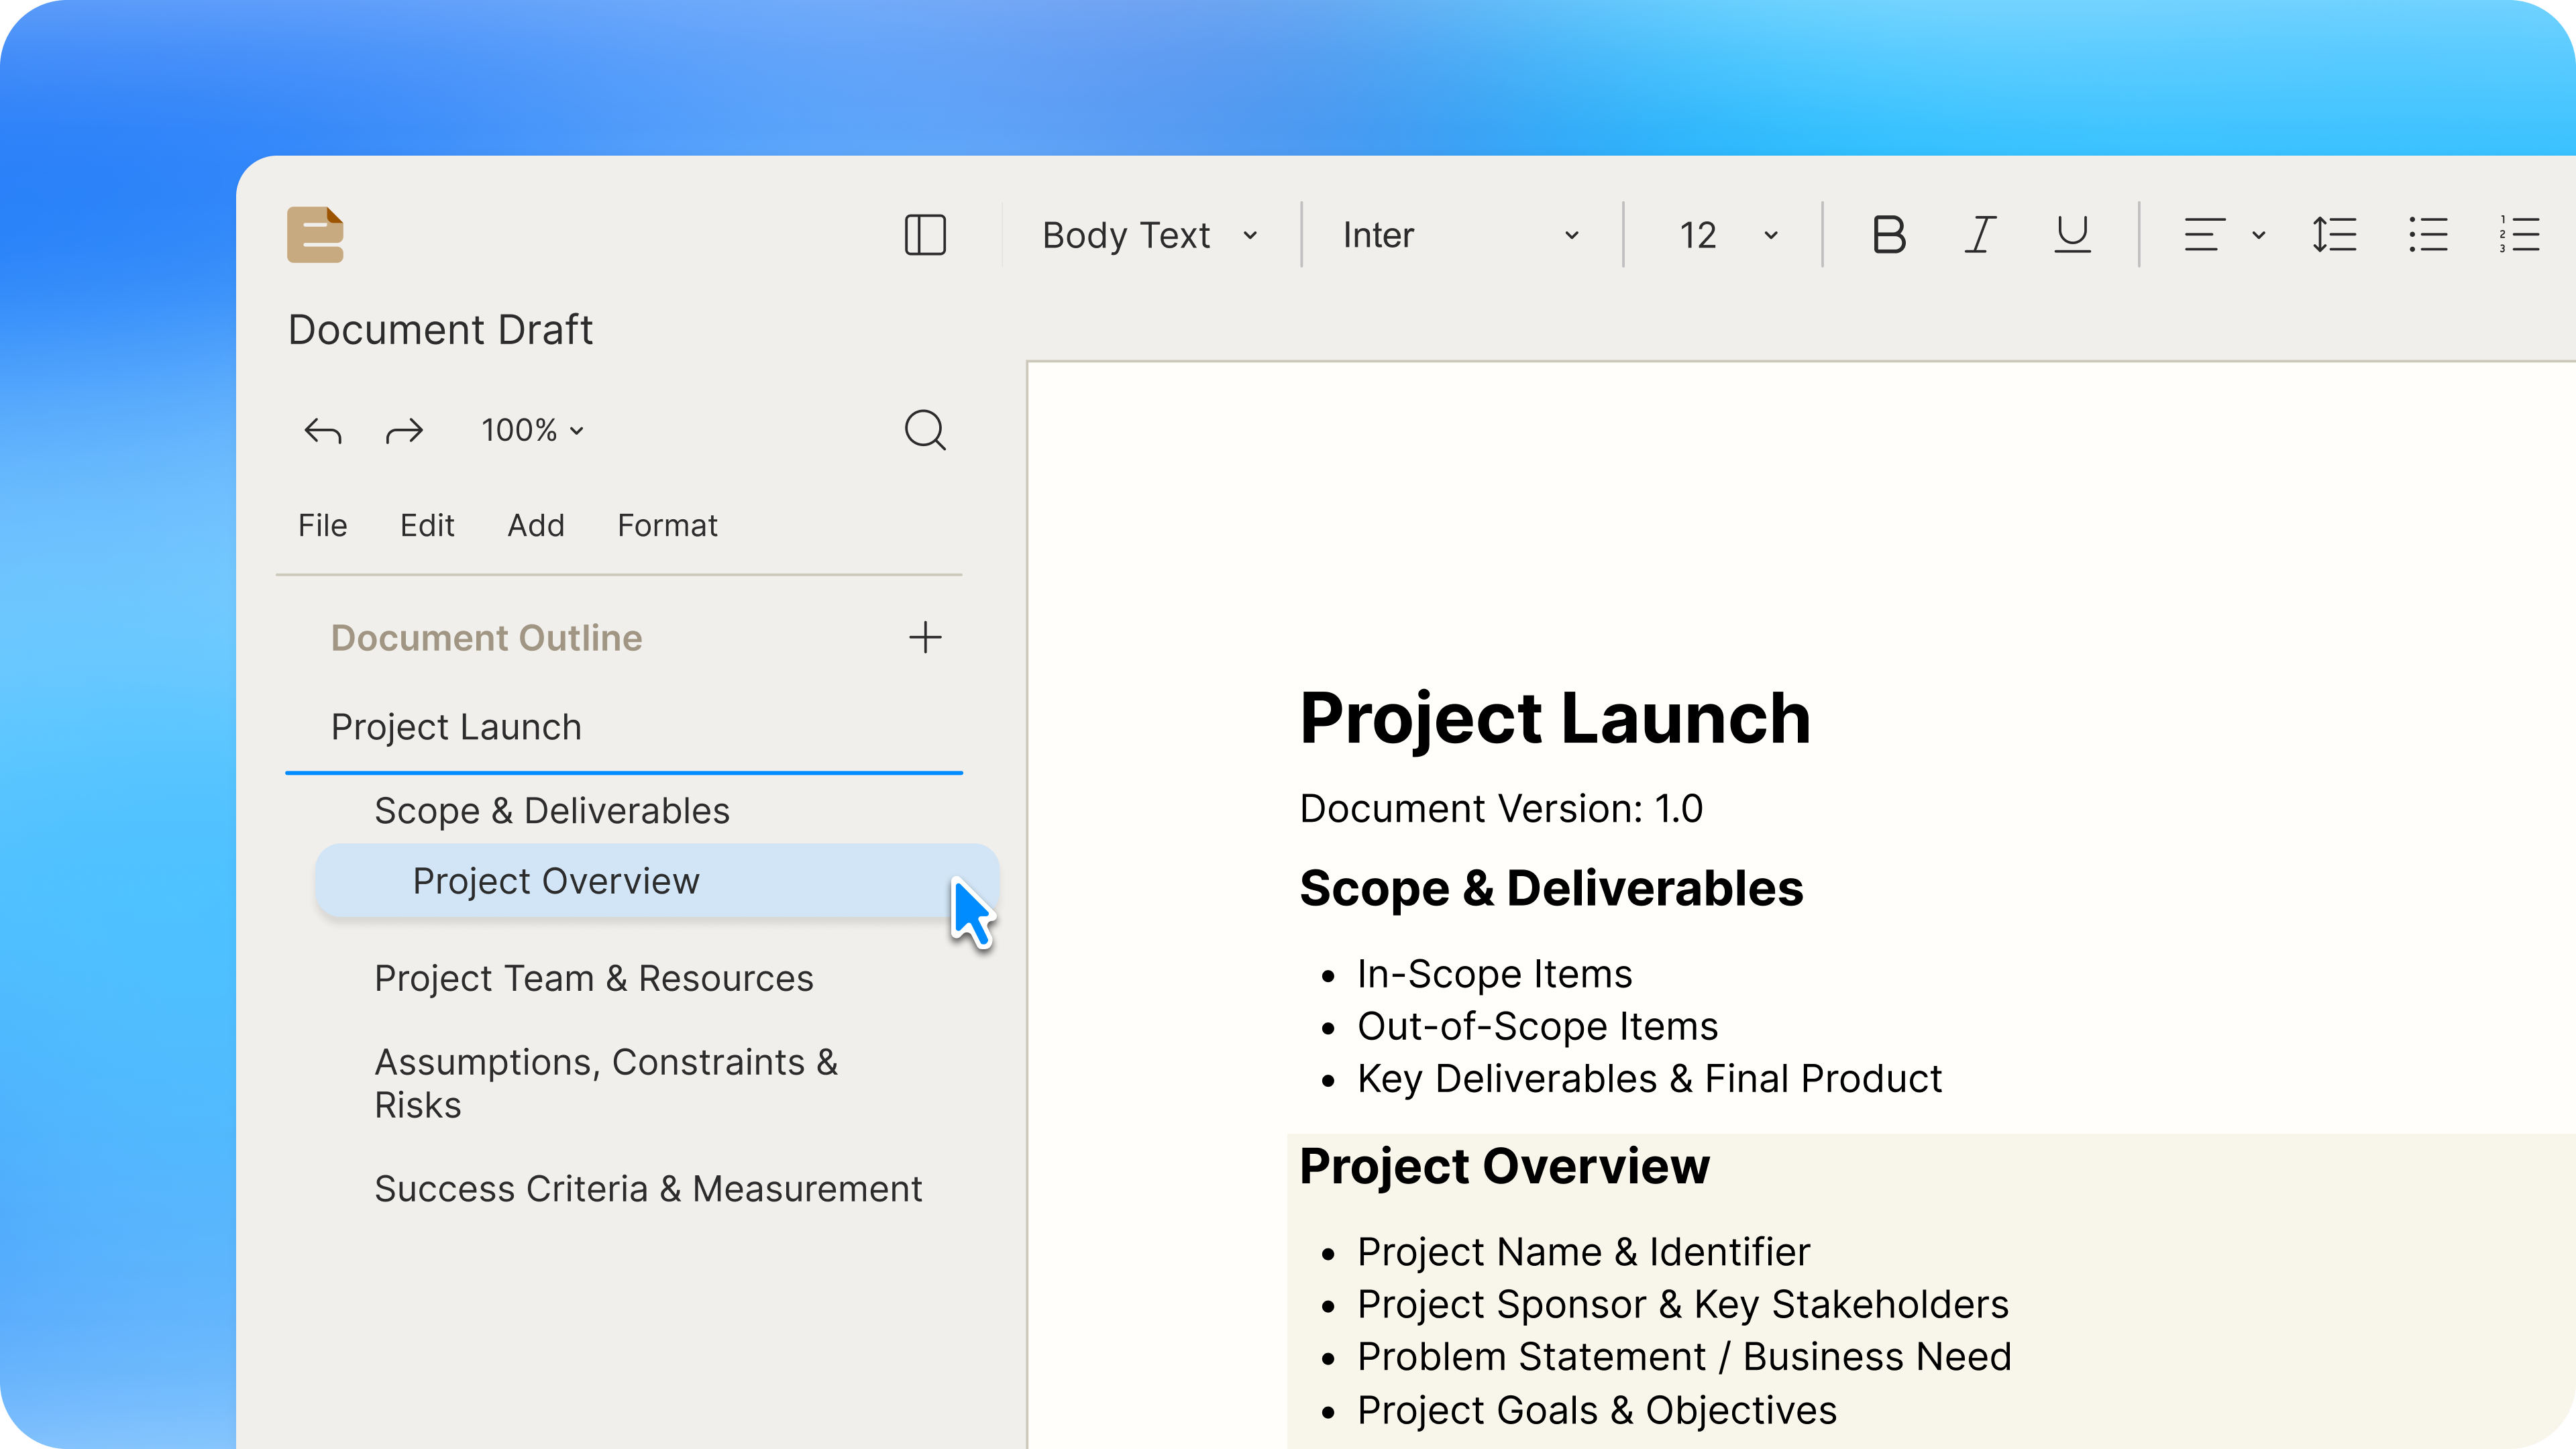The image size is (2576, 1449).
Task: Click the app document logo icon
Action: click(315, 235)
